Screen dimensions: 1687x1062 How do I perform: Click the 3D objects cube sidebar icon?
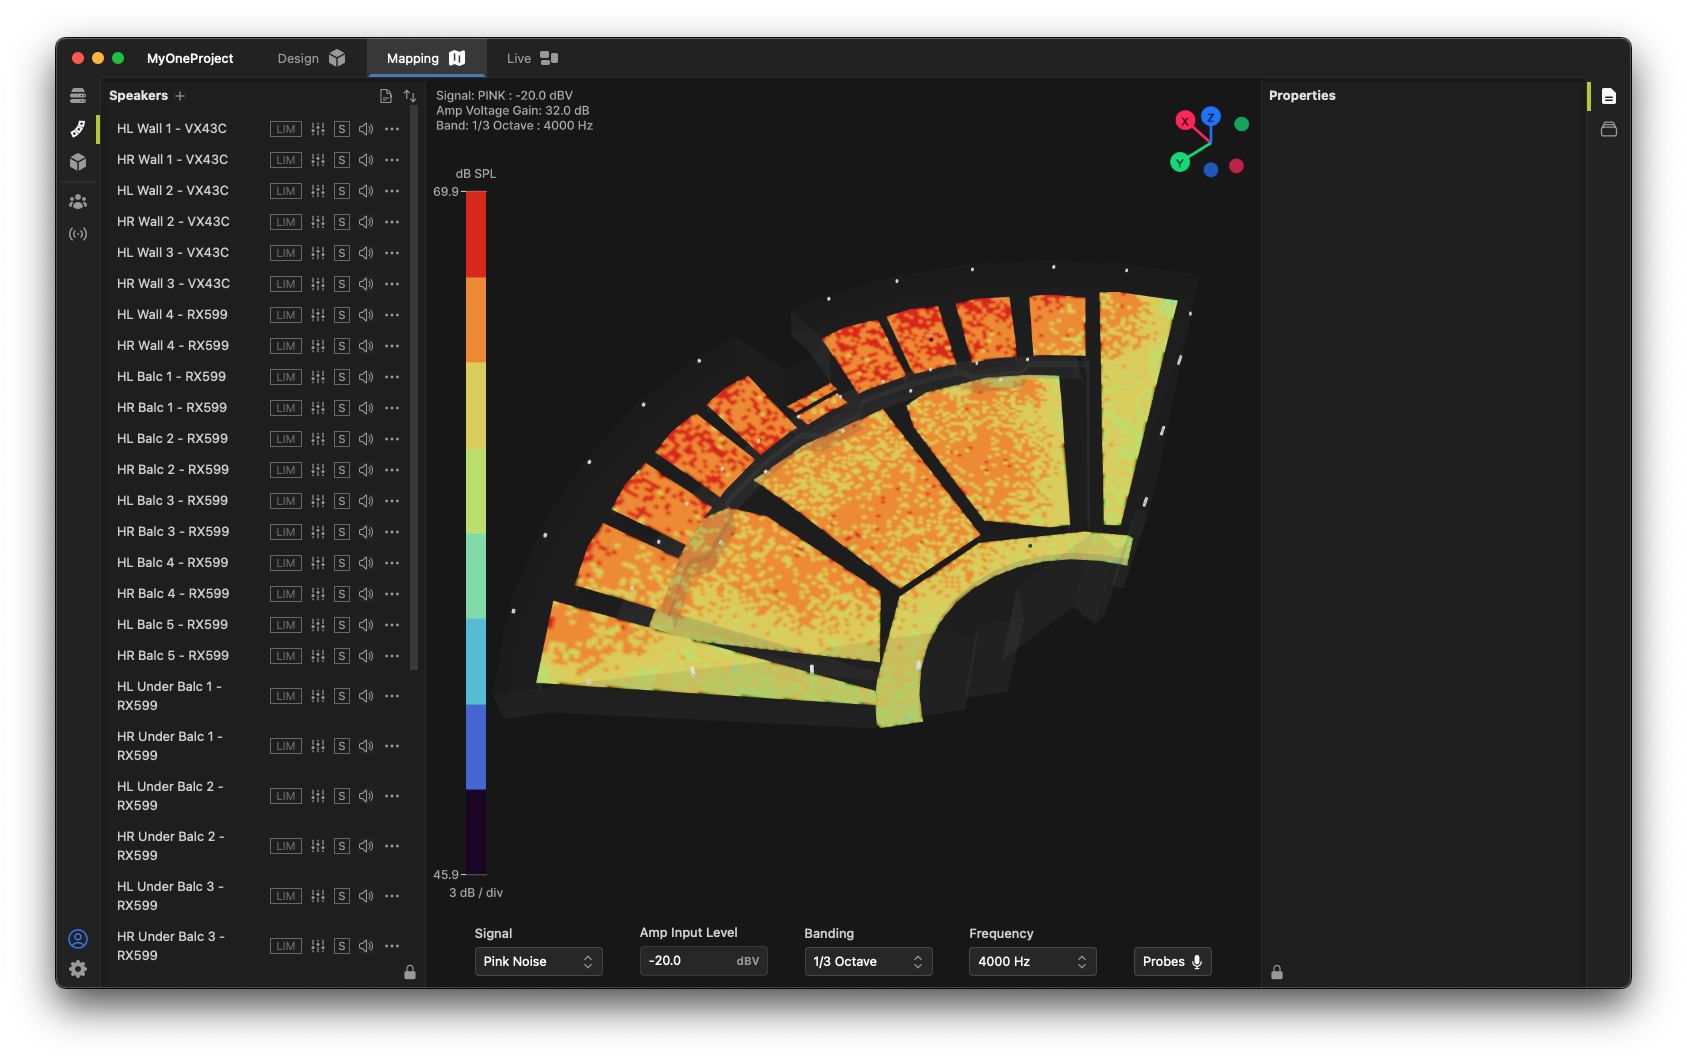pyautogui.click(x=78, y=162)
